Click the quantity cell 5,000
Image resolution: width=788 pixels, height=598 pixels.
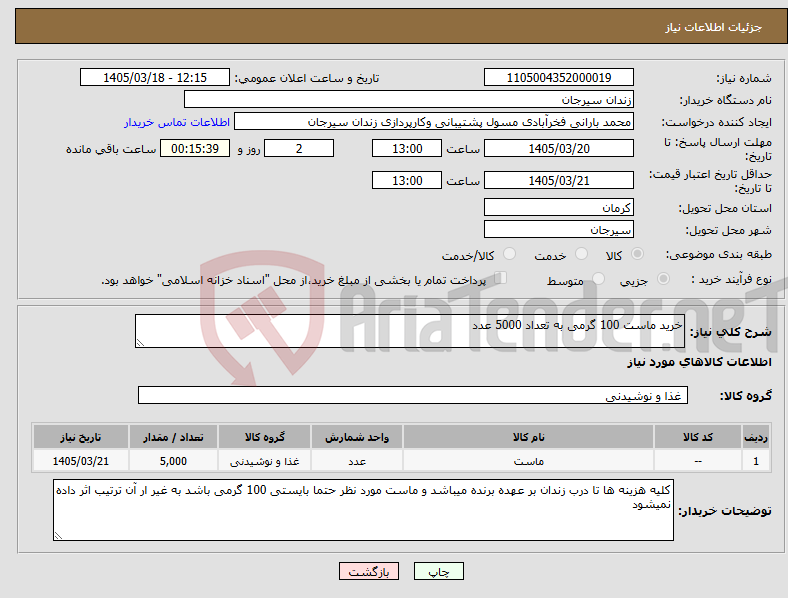(x=173, y=461)
